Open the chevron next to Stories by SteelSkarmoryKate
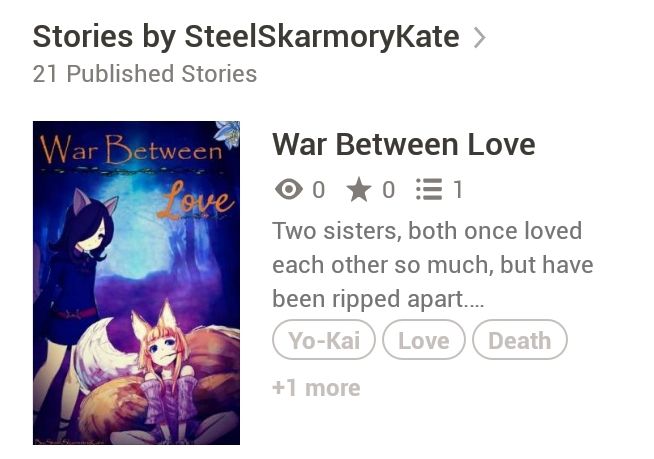The image size is (654, 459). click(x=480, y=38)
